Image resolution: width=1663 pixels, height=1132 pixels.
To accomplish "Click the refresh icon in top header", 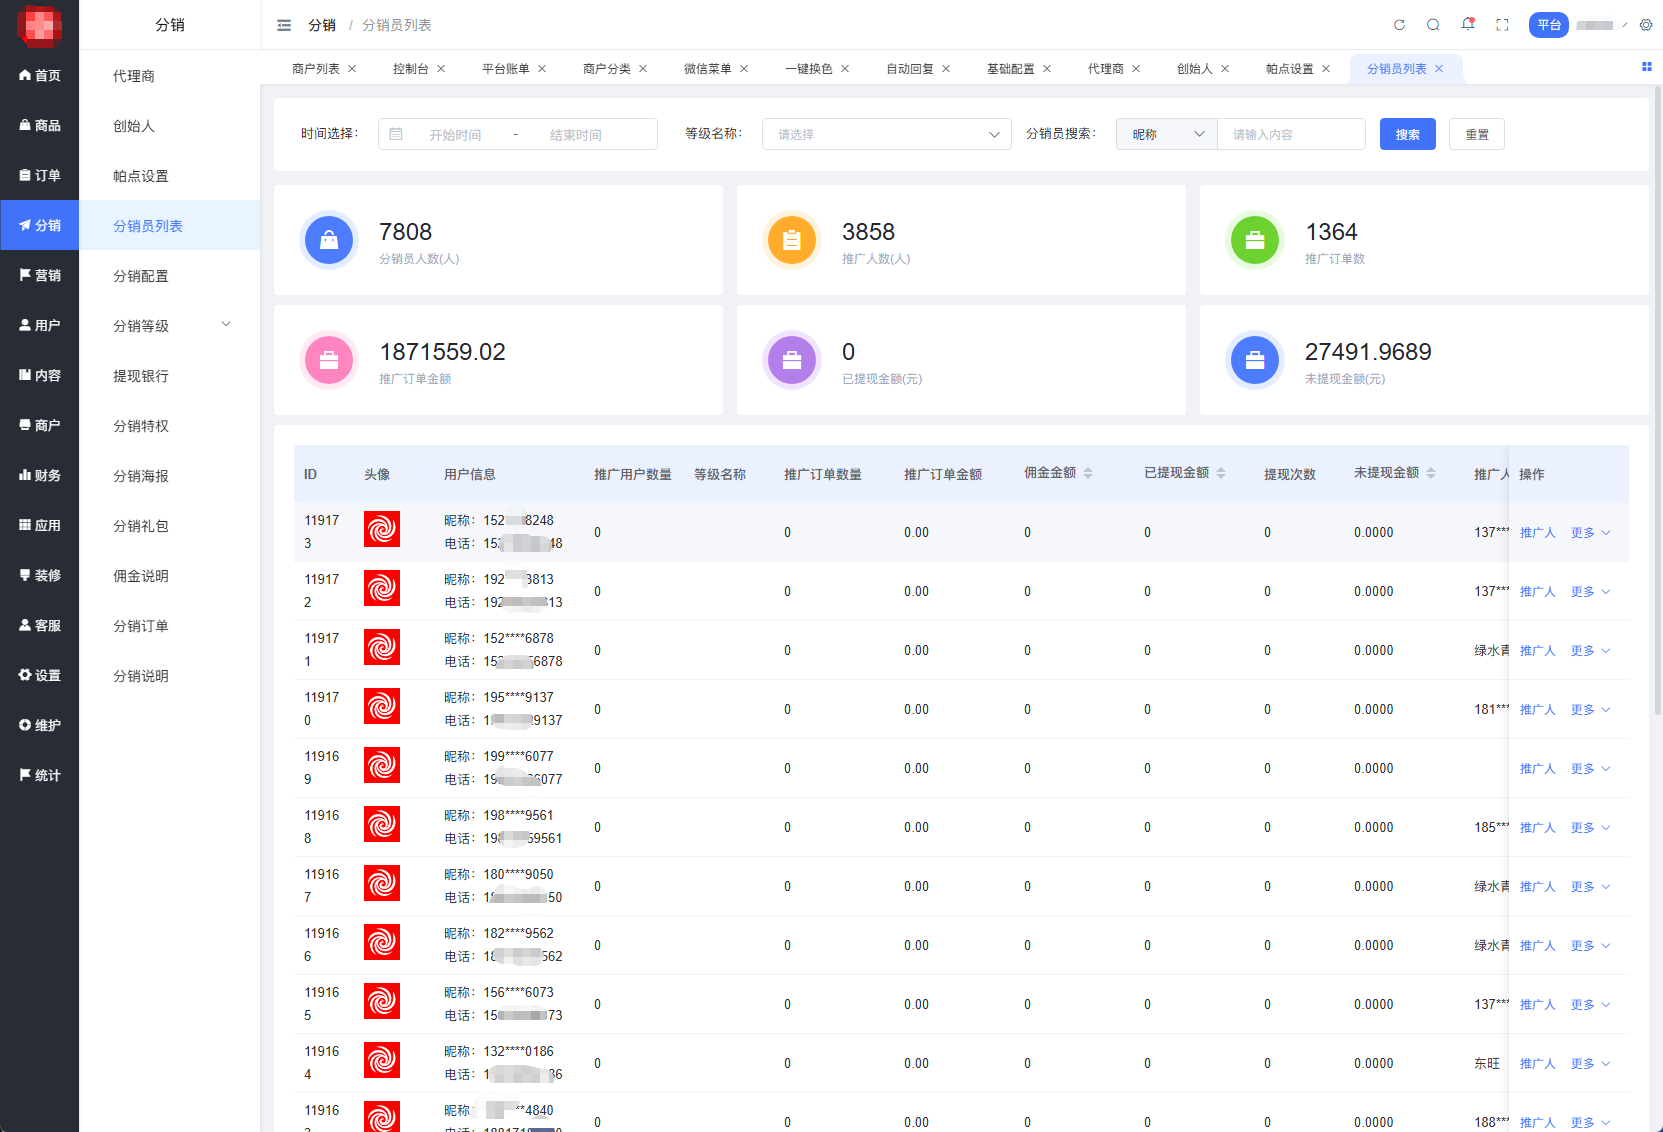I will point(1399,25).
